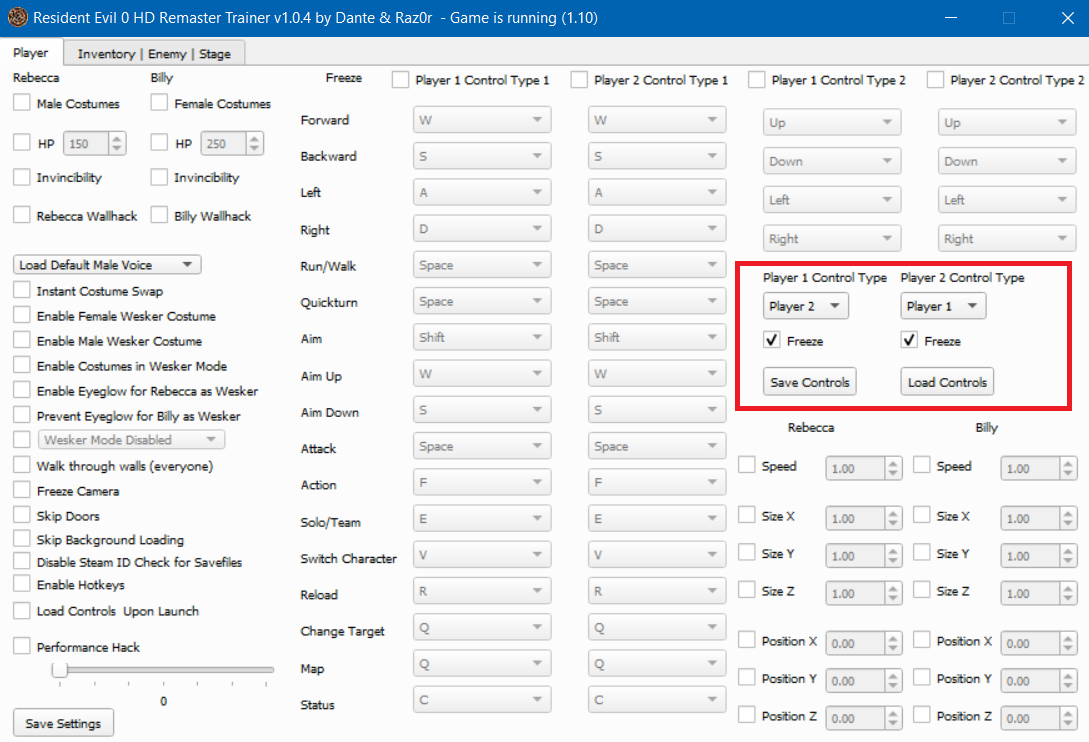Click the Save Settings button
This screenshot has width=1089, height=742.
[63, 723]
